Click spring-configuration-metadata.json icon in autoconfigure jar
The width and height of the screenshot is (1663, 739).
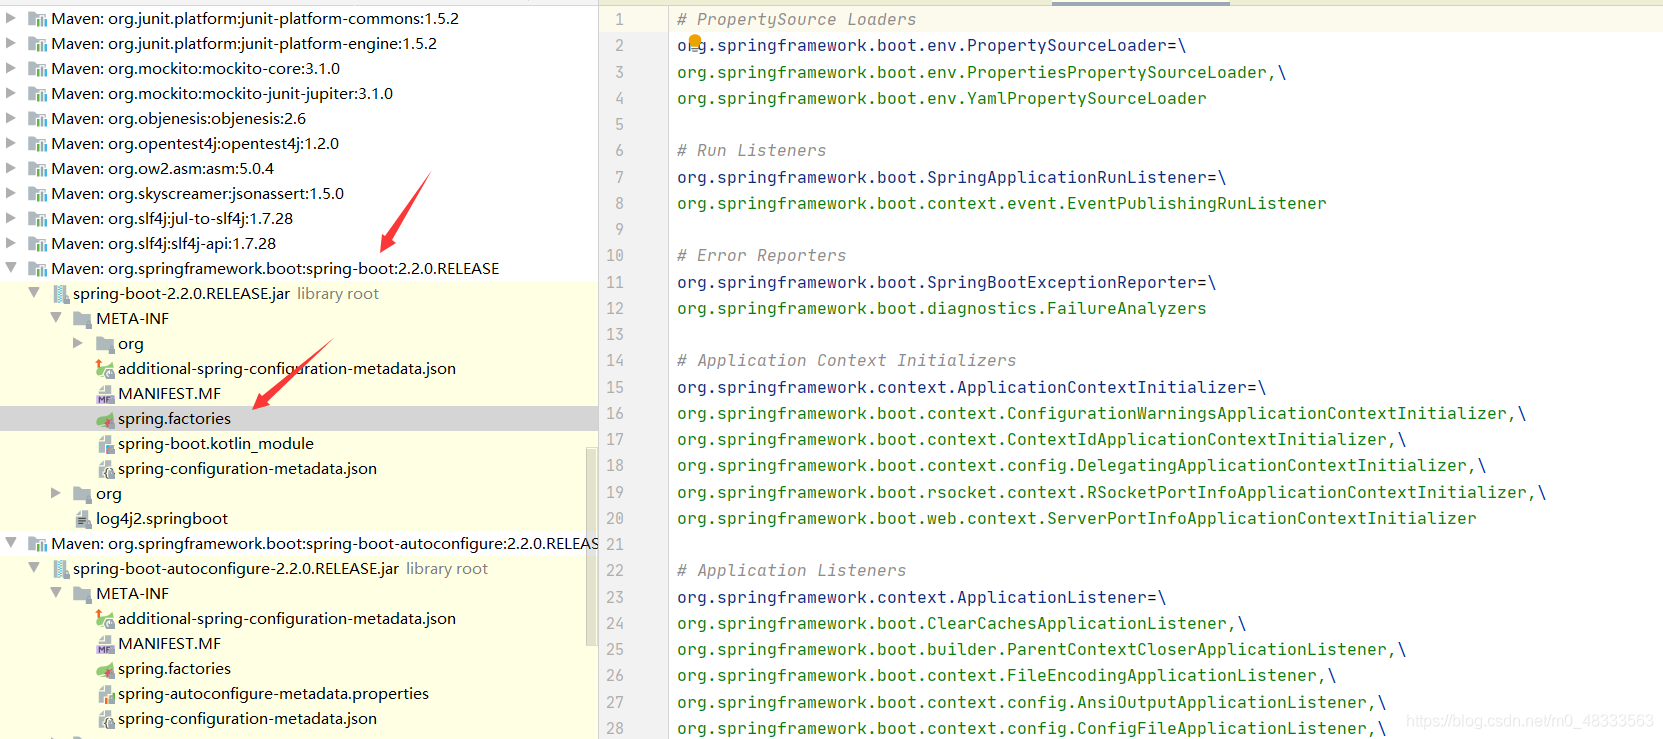pyautogui.click(x=106, y=719)
